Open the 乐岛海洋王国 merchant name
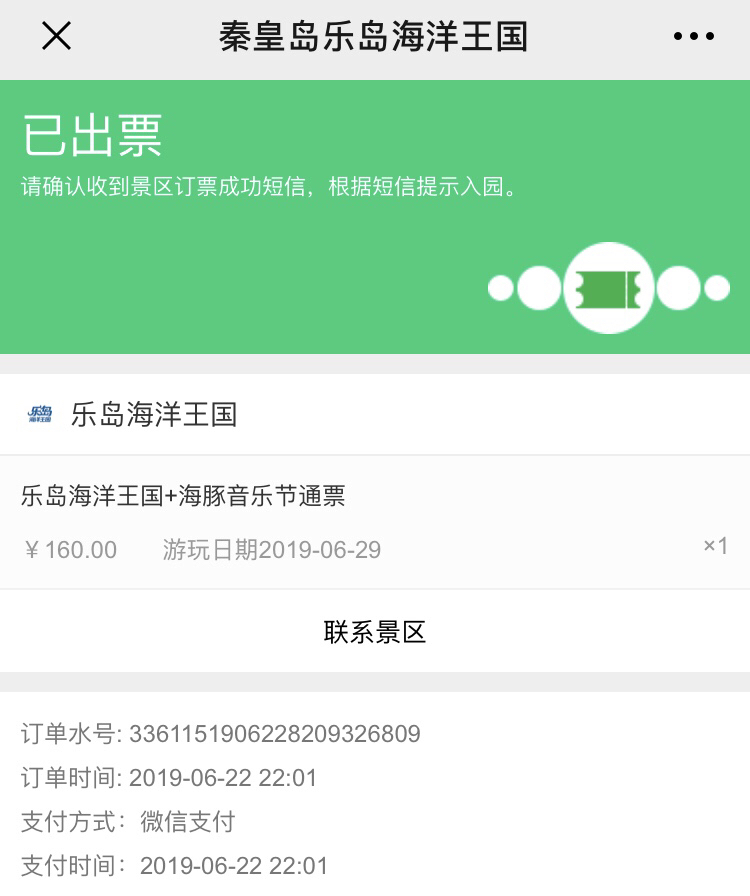750x896 pixels. [154, 414]
